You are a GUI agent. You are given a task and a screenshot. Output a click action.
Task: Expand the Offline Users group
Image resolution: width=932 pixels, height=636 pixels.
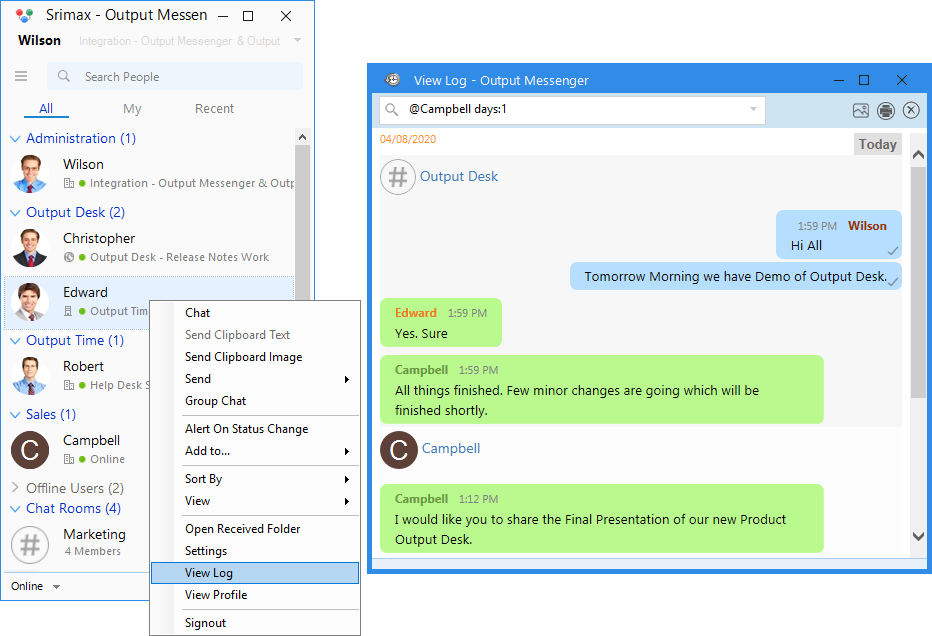click(15, 487)
